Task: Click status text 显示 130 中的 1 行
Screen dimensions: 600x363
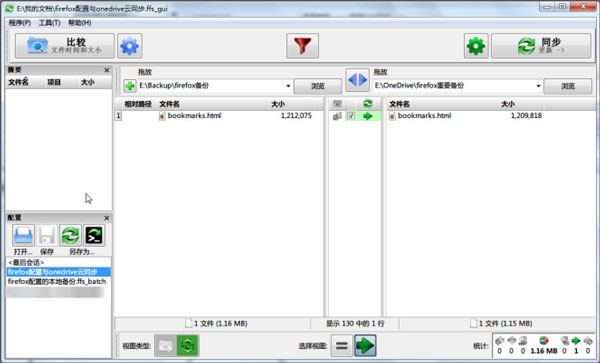Action: point(355,324)
